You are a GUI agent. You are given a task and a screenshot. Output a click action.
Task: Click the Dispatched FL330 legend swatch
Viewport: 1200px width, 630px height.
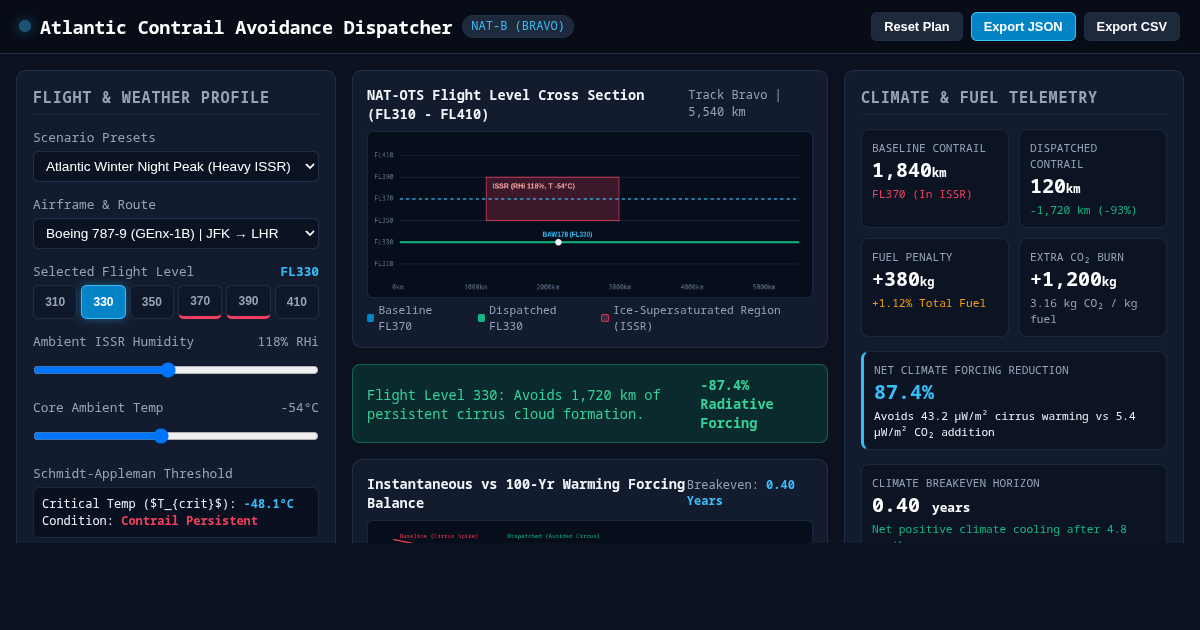(481, 318)
